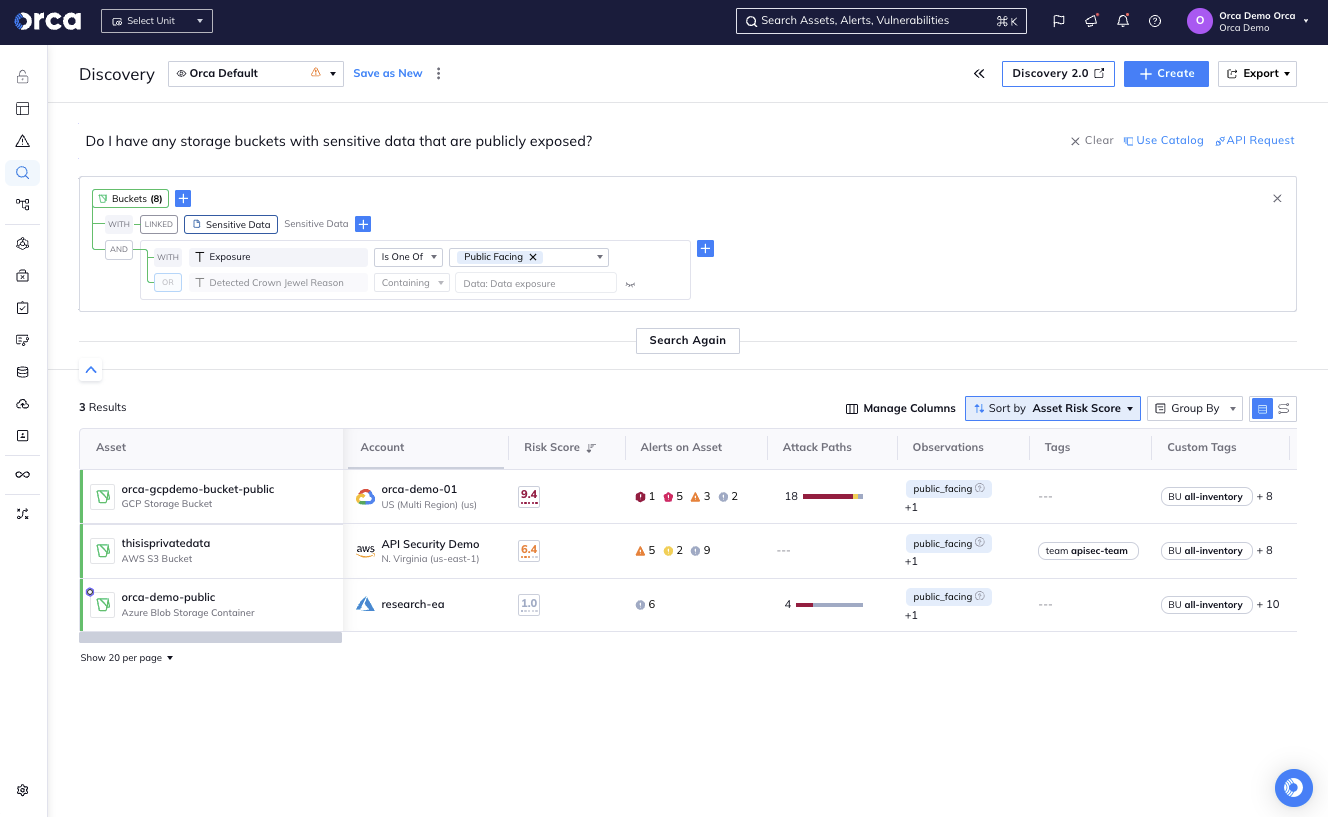Image resolution: width=1328 pixels, height=817 pixels.
Task: Click the attack path graph icon in the sidebar
Action: coord(22,205)
